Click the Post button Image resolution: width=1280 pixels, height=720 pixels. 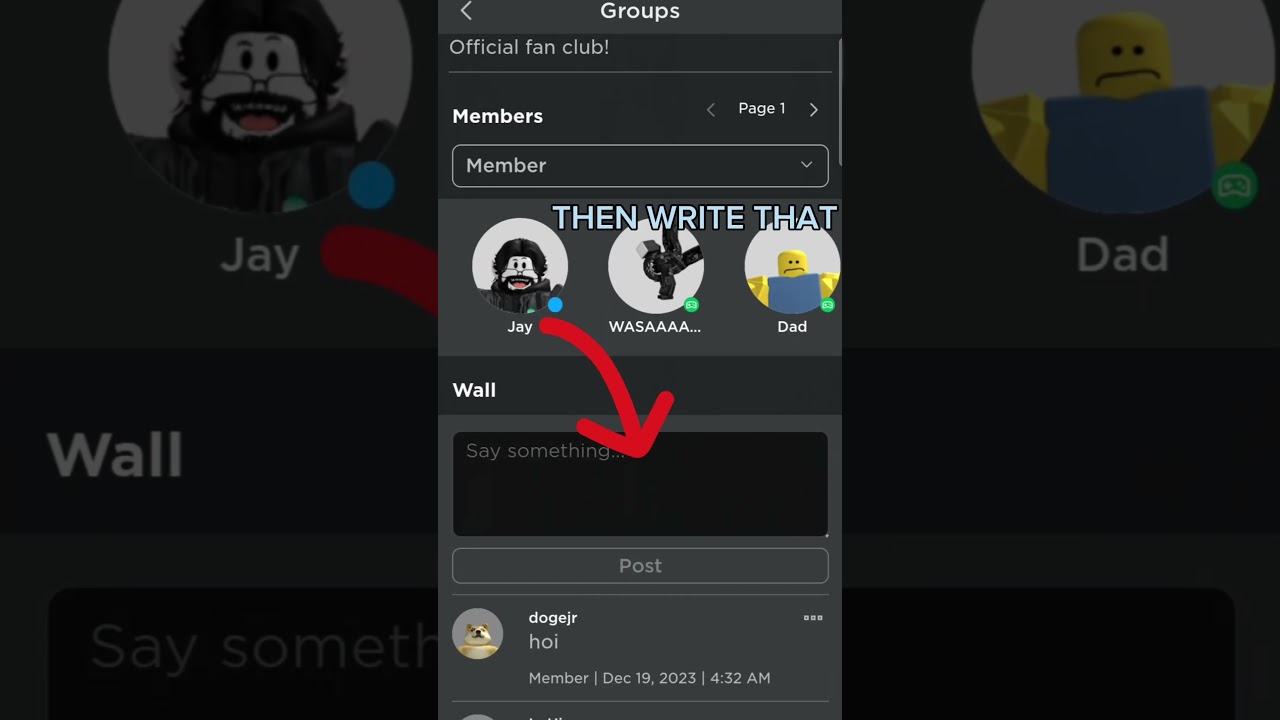click(x=640, y=566)
